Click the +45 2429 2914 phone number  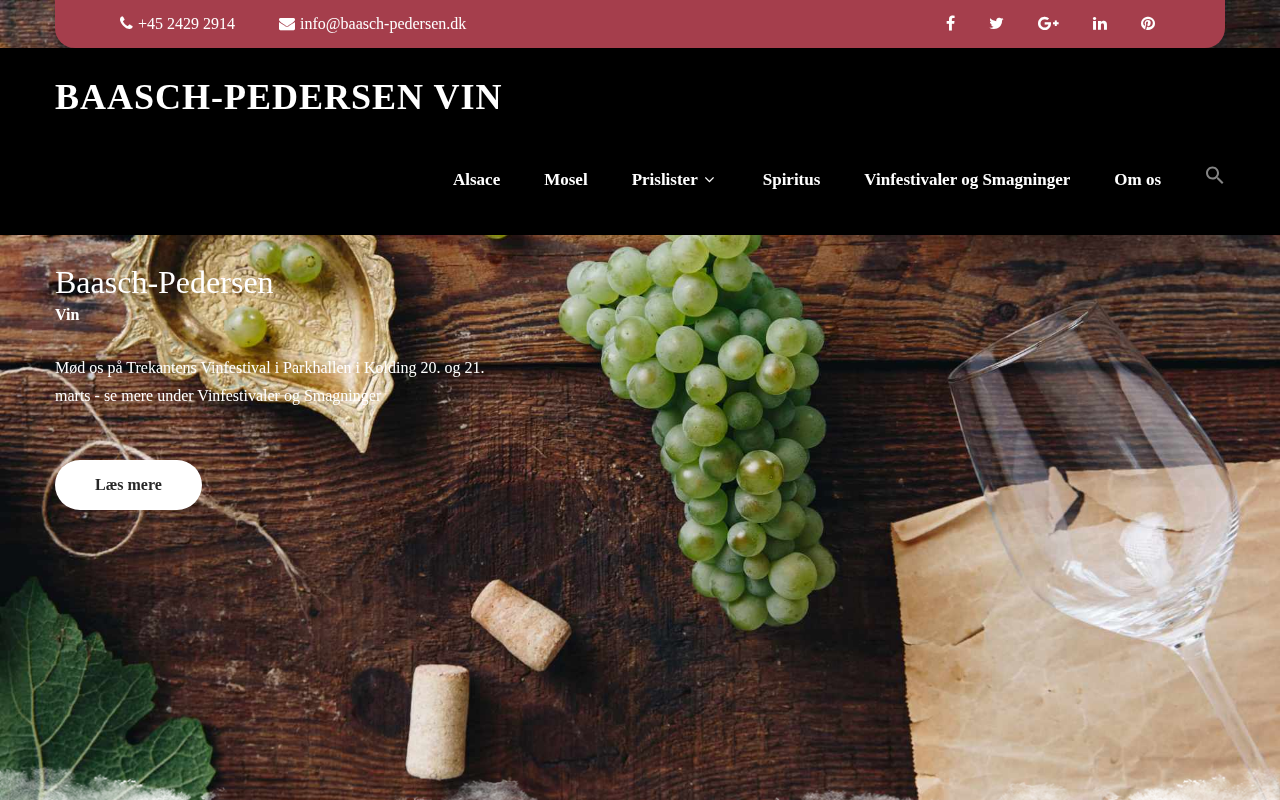pyautogui.click(x=187, y=24)
